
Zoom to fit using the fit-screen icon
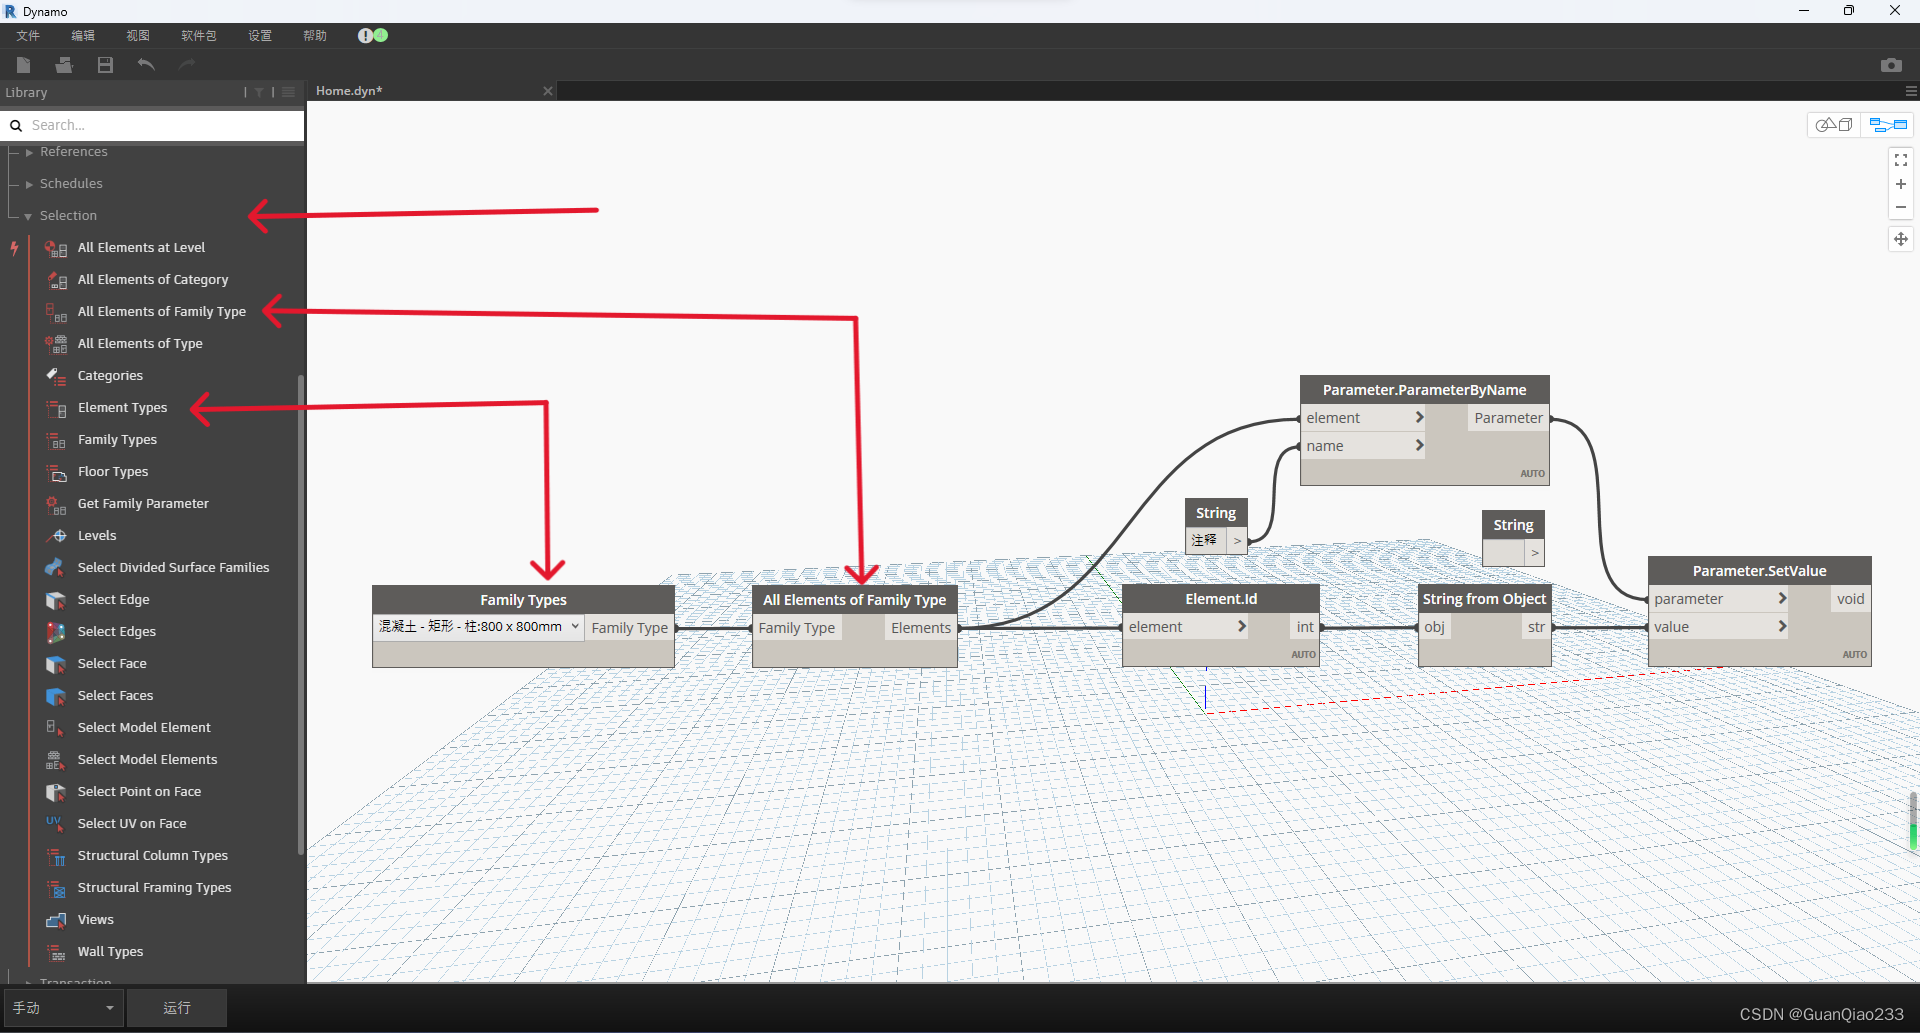(x=1901, y=159)
